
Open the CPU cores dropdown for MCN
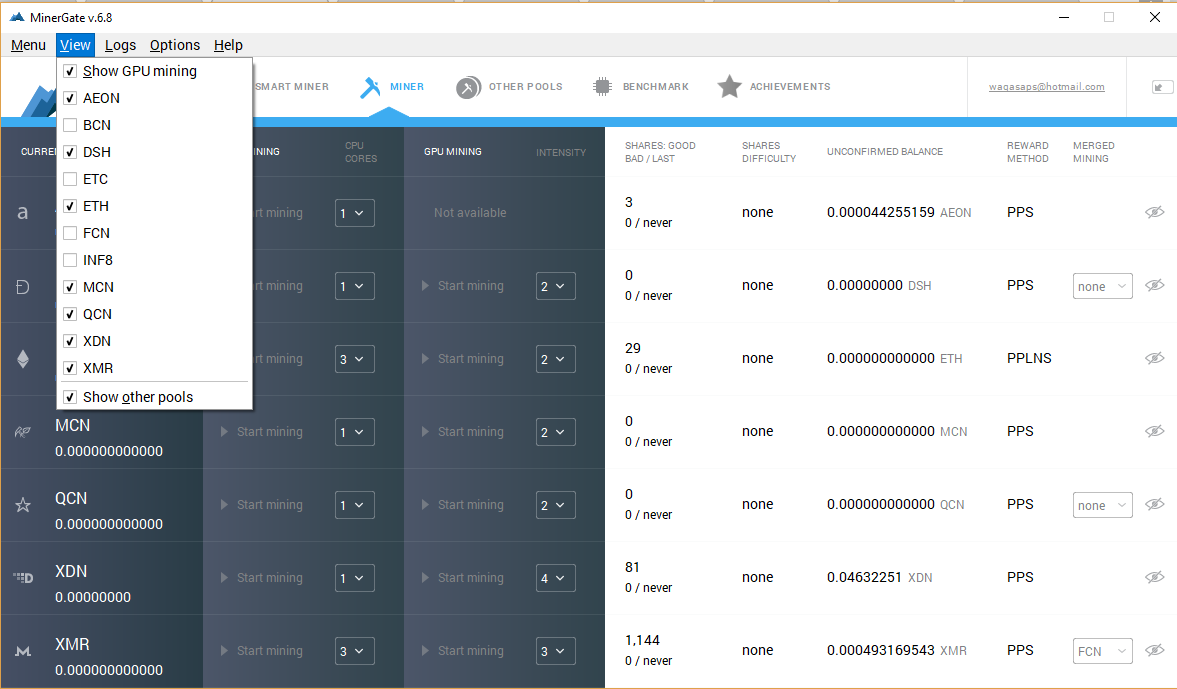tap(354, 432)
